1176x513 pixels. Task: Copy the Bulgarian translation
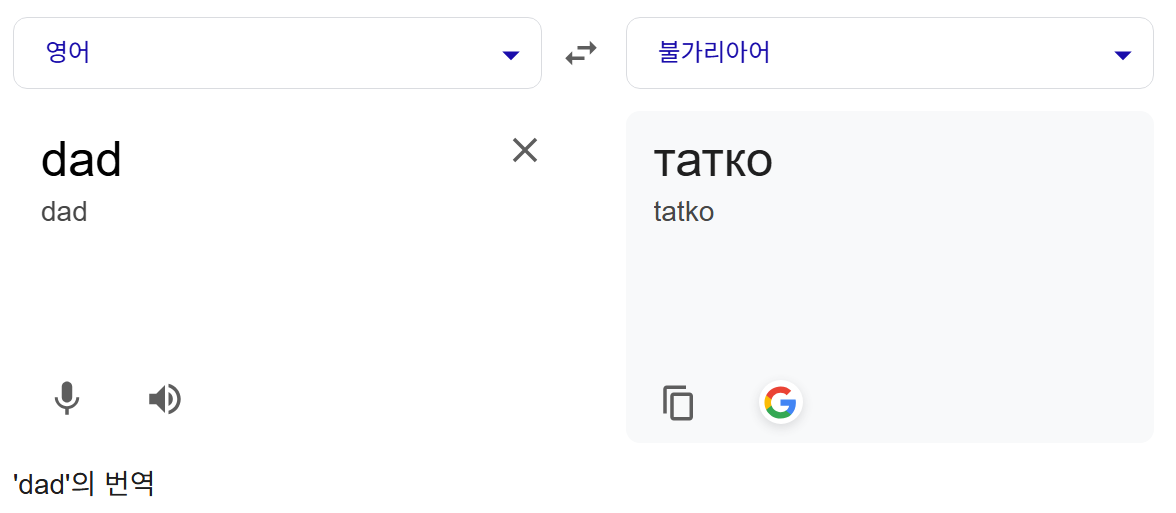[x=678, y=403]
